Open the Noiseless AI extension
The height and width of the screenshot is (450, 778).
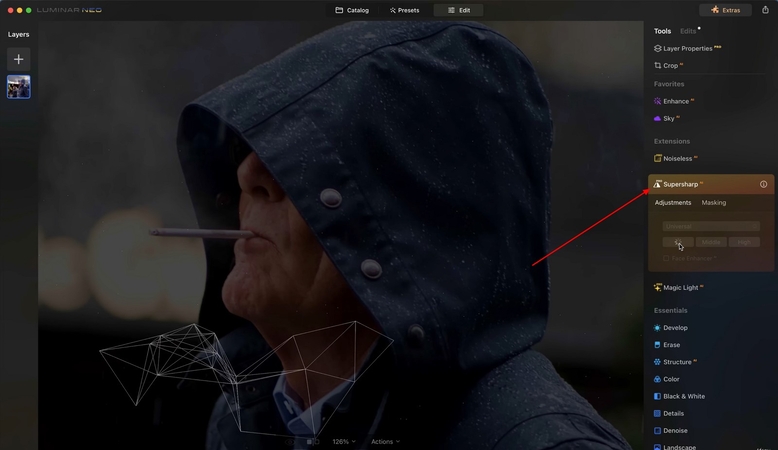pos(675,158)
